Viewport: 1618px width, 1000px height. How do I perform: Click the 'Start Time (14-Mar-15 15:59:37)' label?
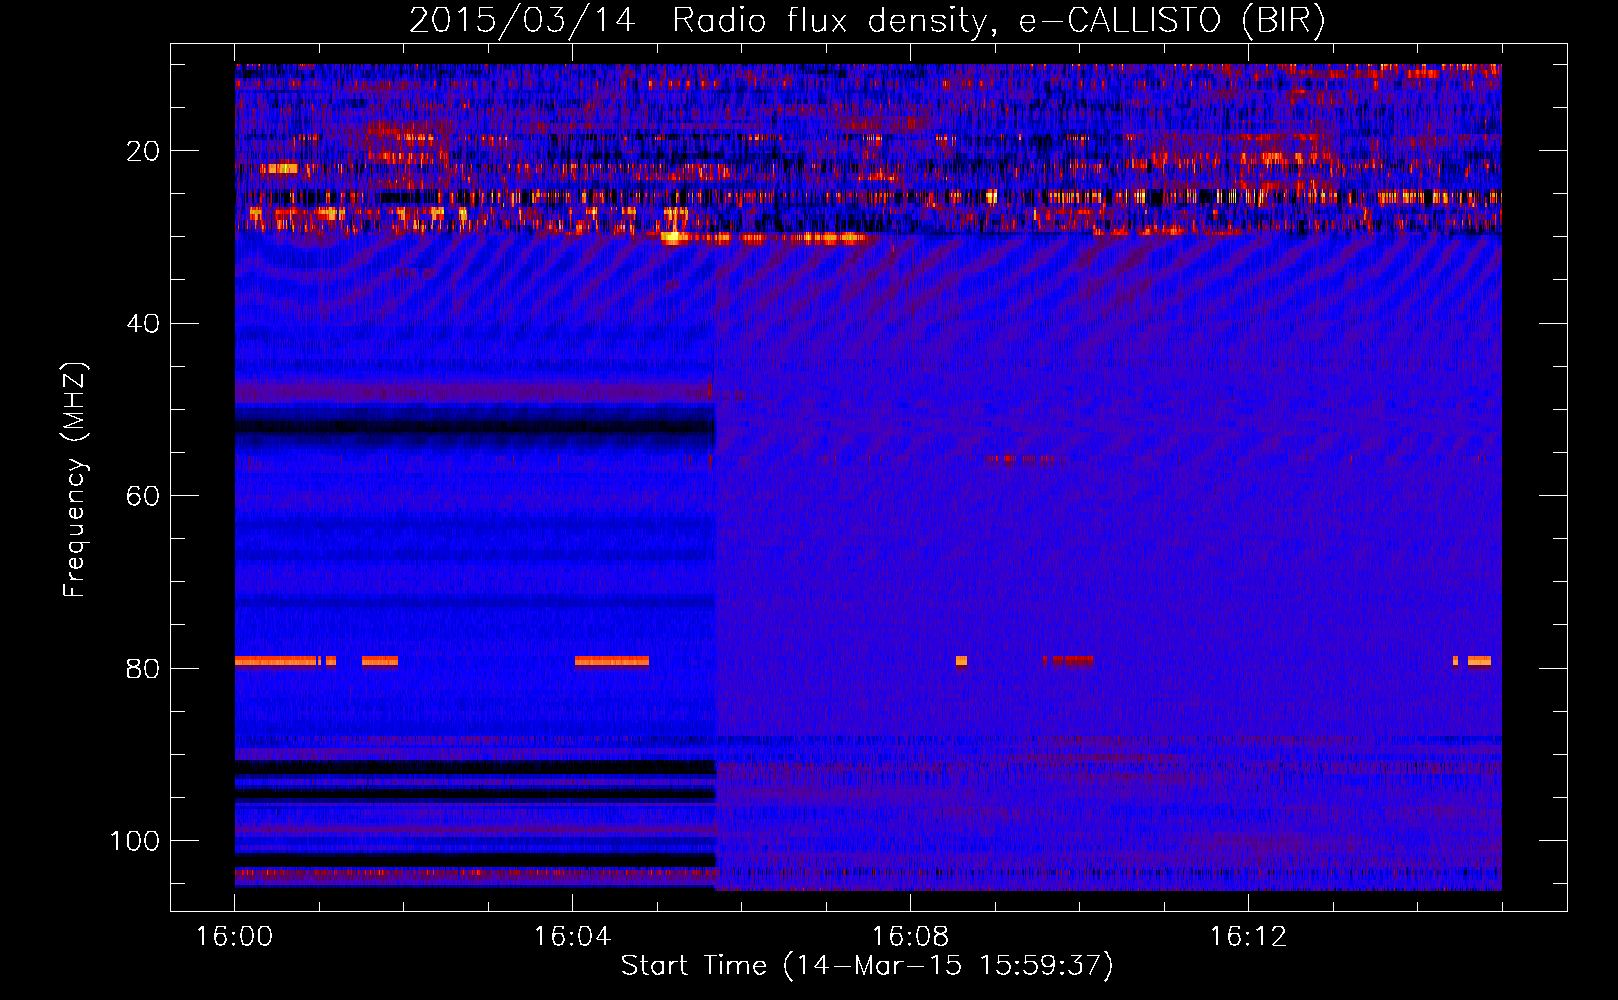(867, 966)
